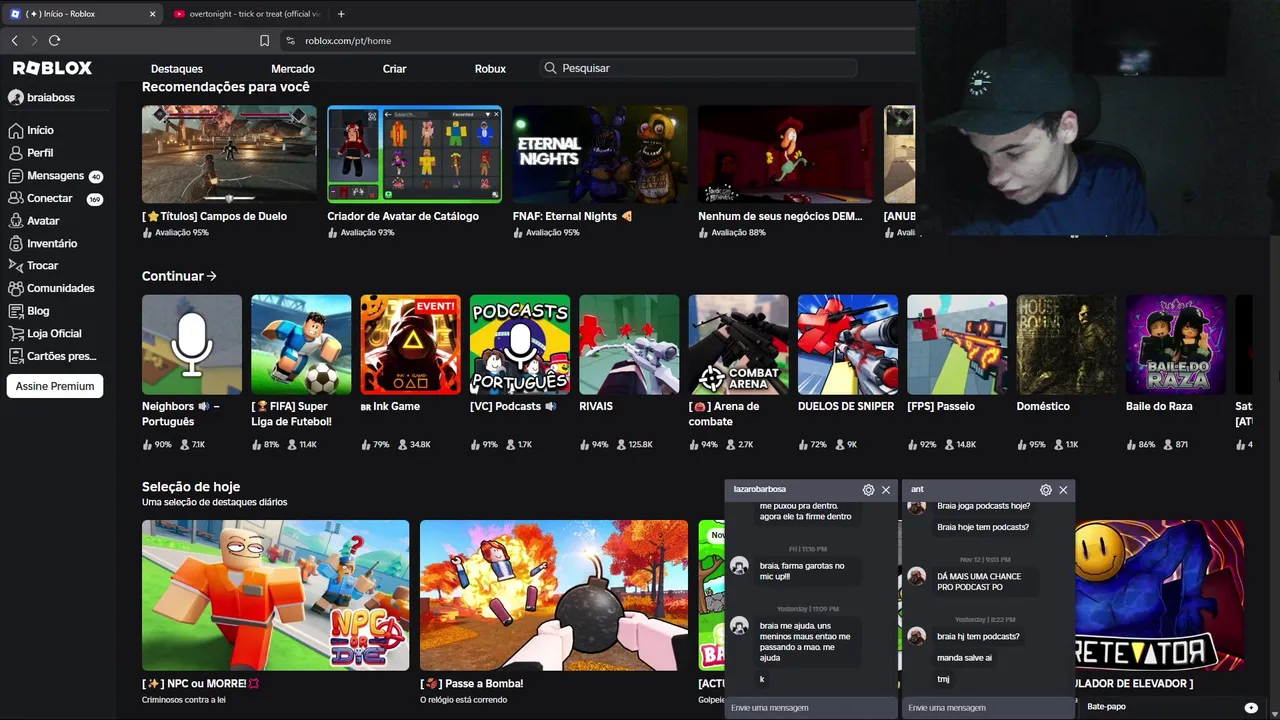Open Criador de Avatar de Catálogo thumbnail

click(414, 154)
